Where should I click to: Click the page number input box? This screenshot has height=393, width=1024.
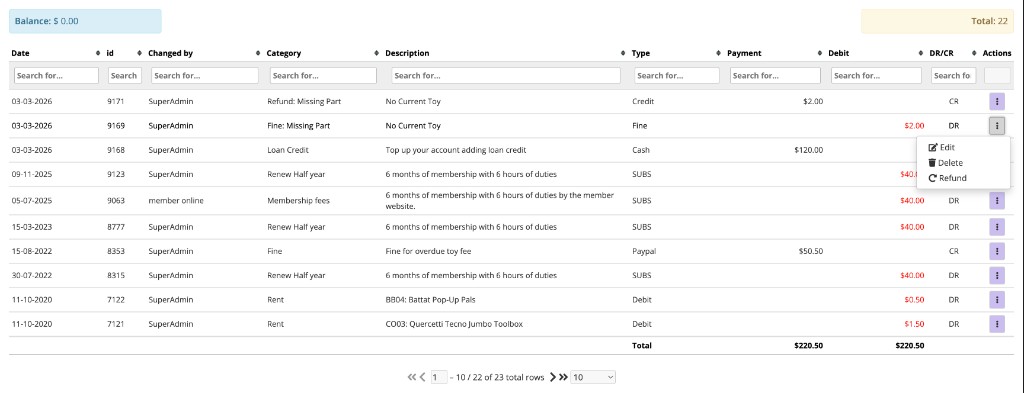(x=439, y=377)
